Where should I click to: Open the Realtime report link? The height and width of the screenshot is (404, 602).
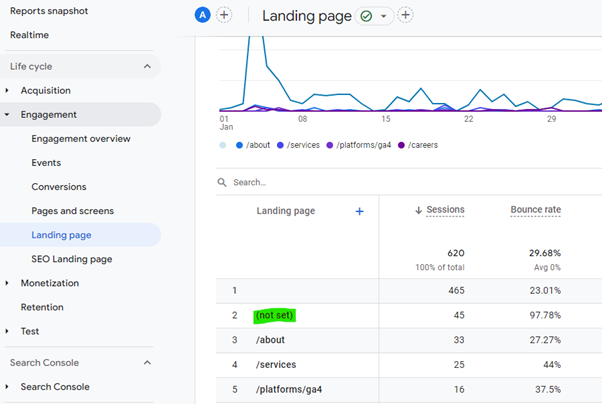coord(29,35)
